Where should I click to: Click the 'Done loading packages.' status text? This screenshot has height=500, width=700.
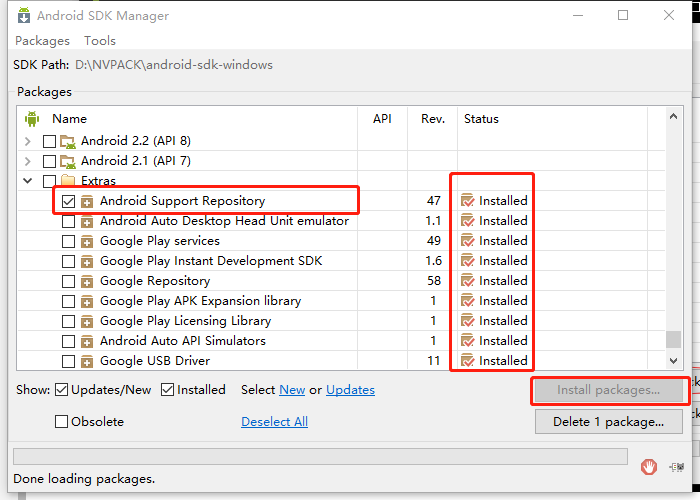84,479
